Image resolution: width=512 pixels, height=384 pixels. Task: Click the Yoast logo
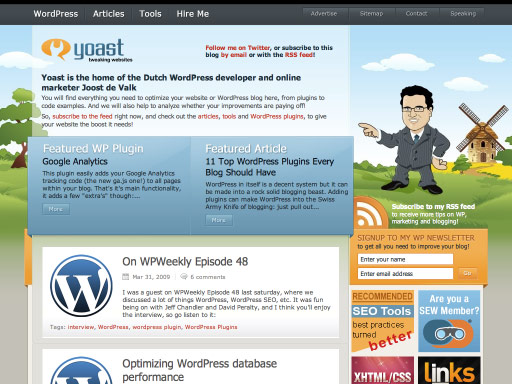[87, 50]
